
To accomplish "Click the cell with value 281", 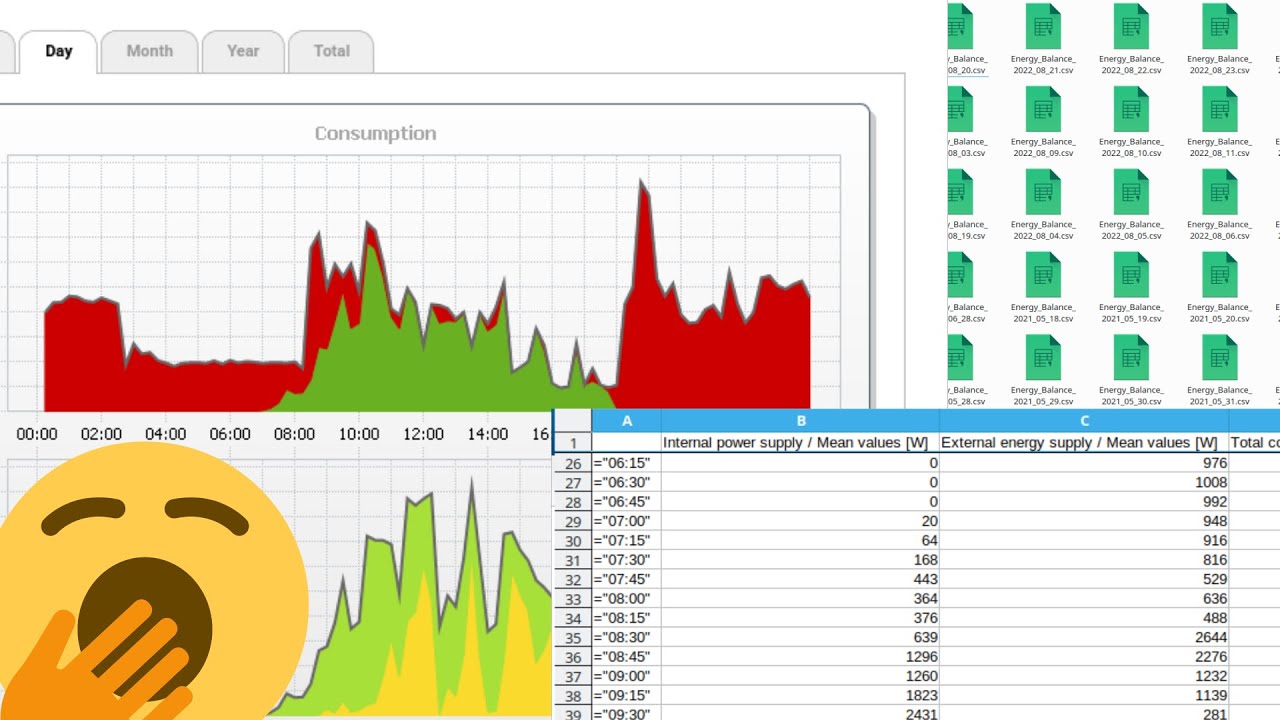I will coord(1084,713).
